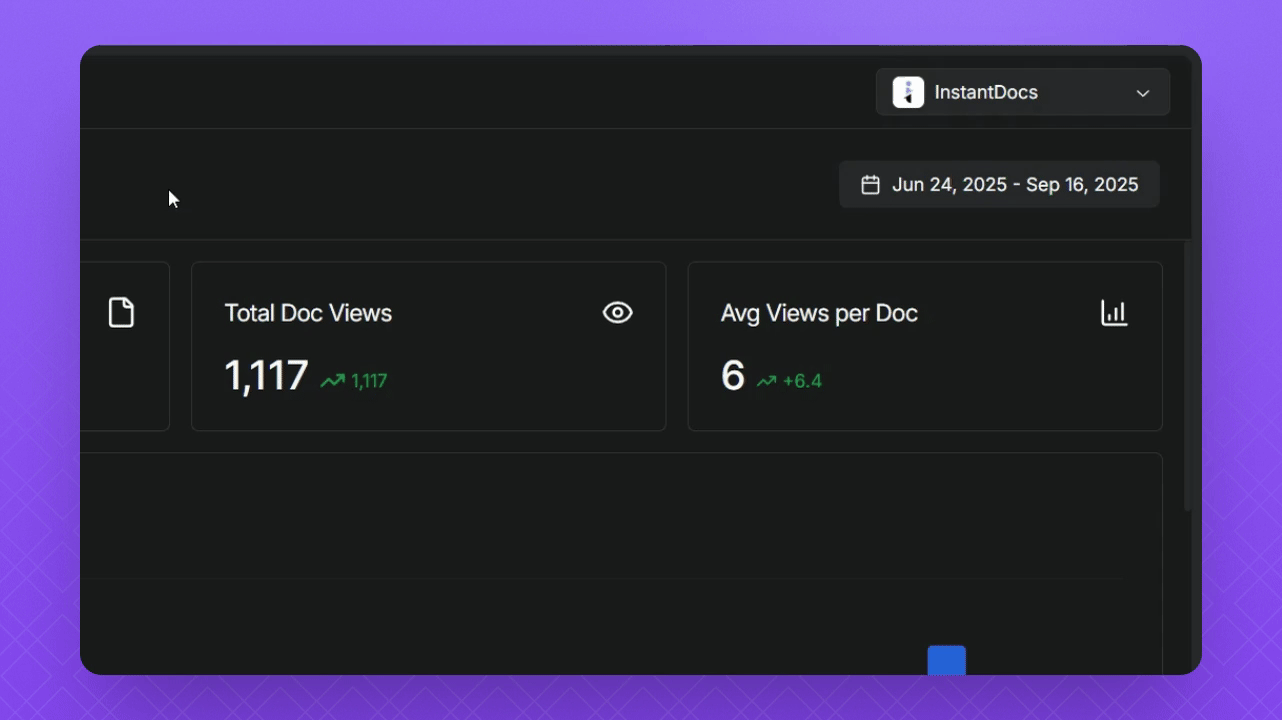Click green trend arrow beside 1,117
This screenshot has width=1282, height=720.
click(x=332, y=380)
